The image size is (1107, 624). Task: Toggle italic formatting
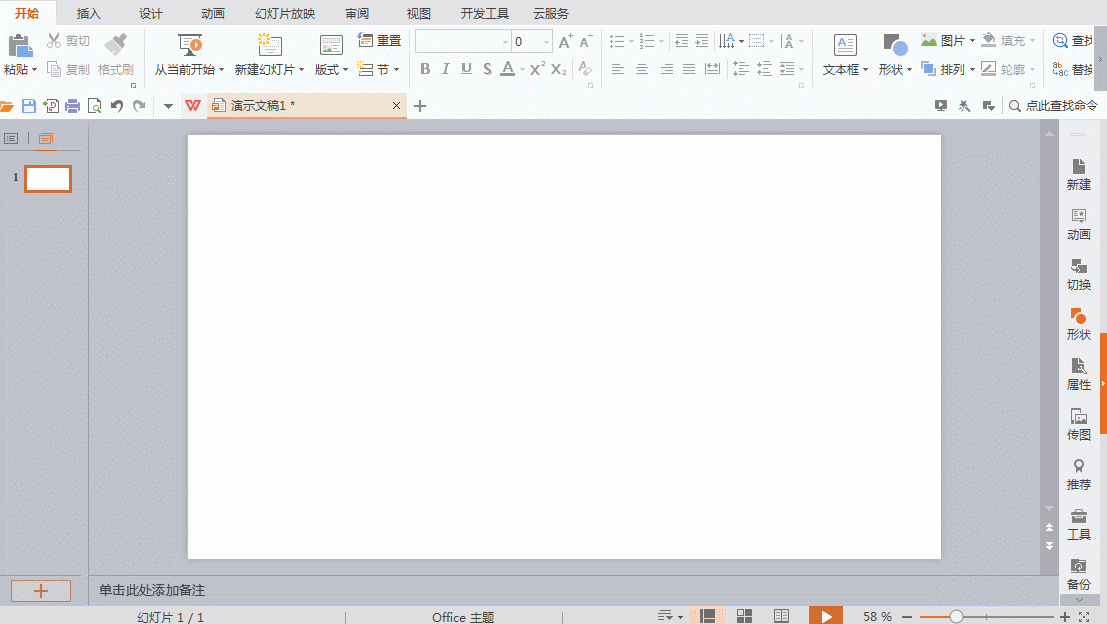pos(446,69)
